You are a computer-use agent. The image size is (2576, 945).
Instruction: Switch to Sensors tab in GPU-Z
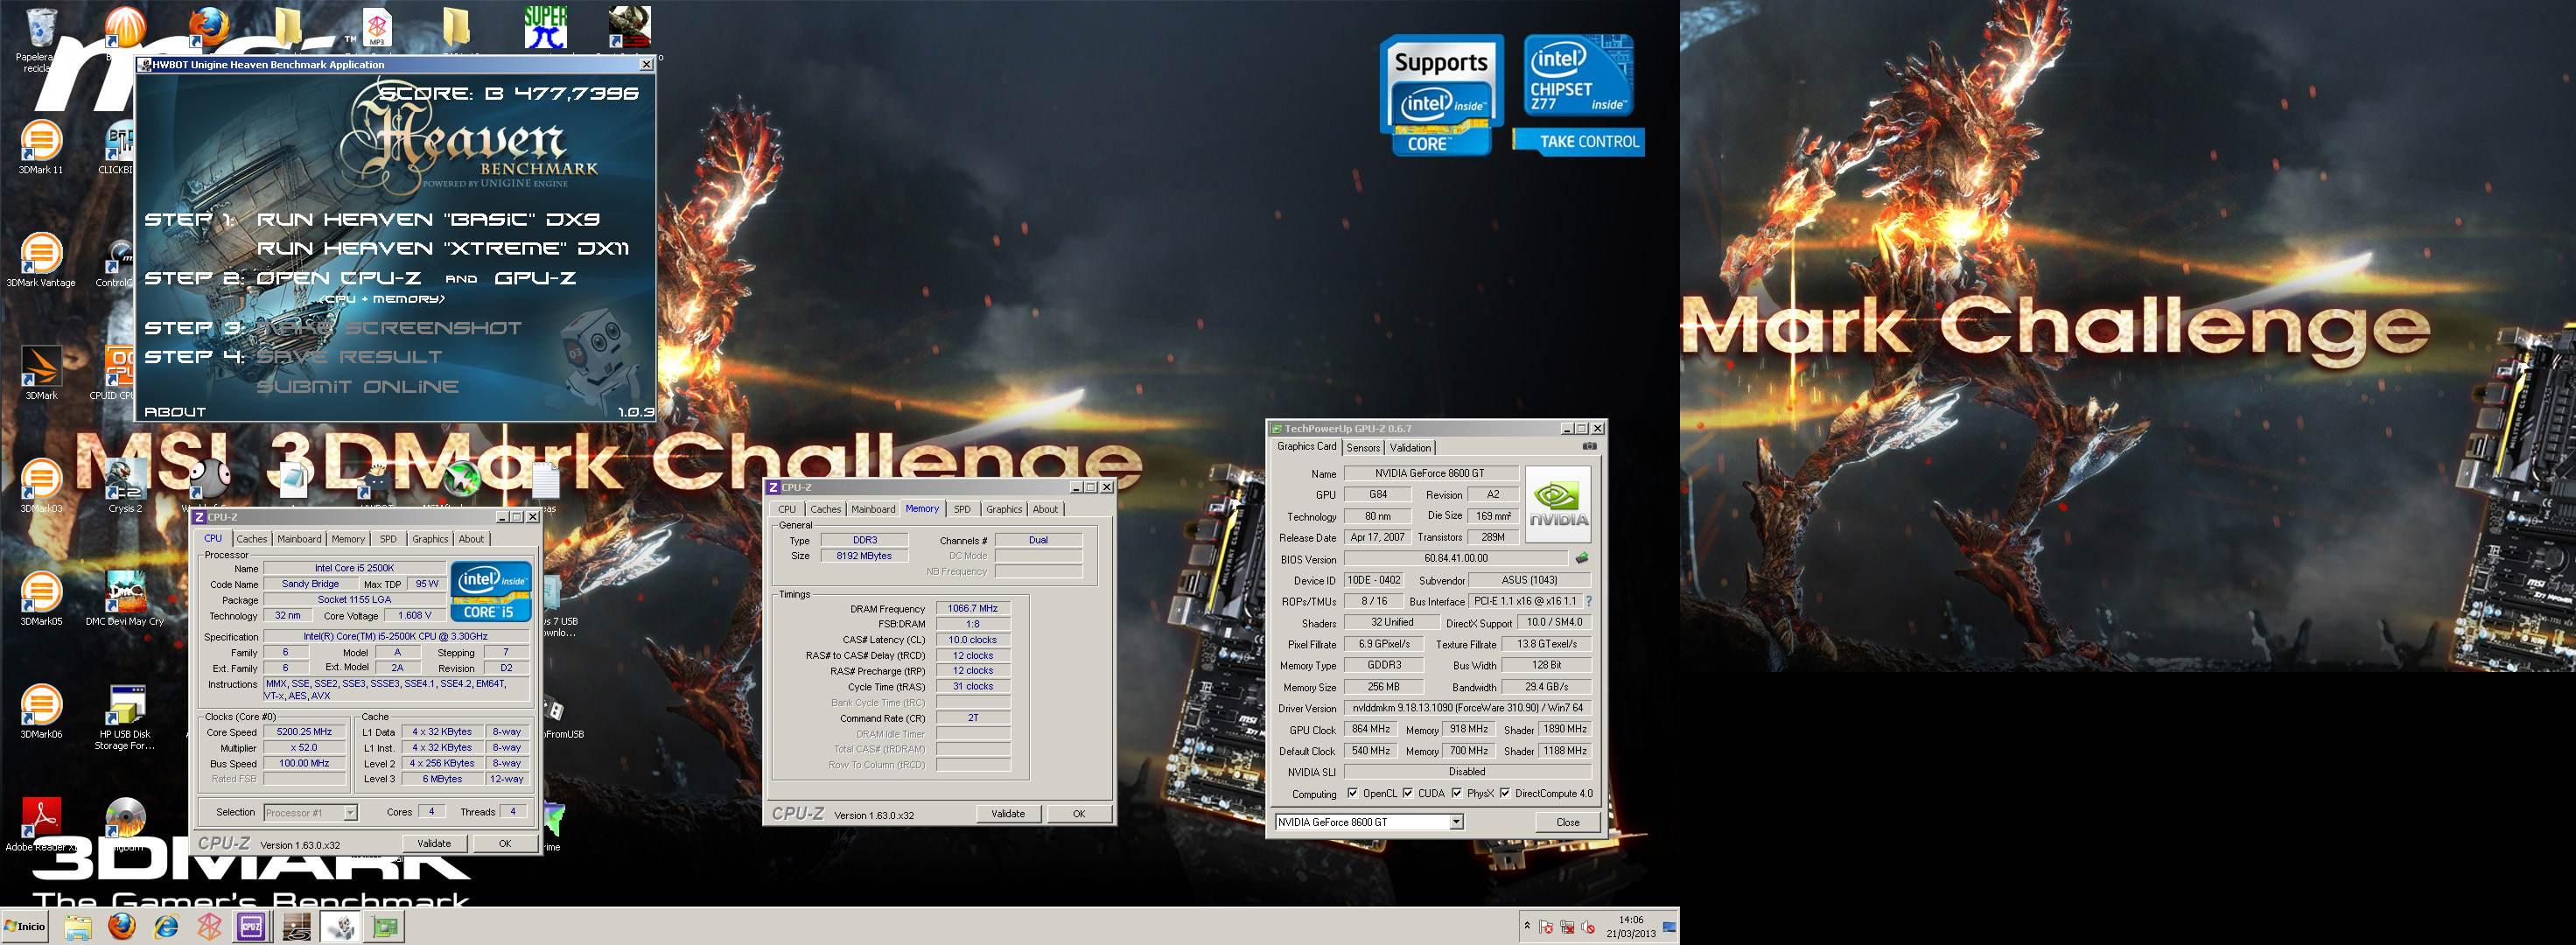tap(1363, 448)
